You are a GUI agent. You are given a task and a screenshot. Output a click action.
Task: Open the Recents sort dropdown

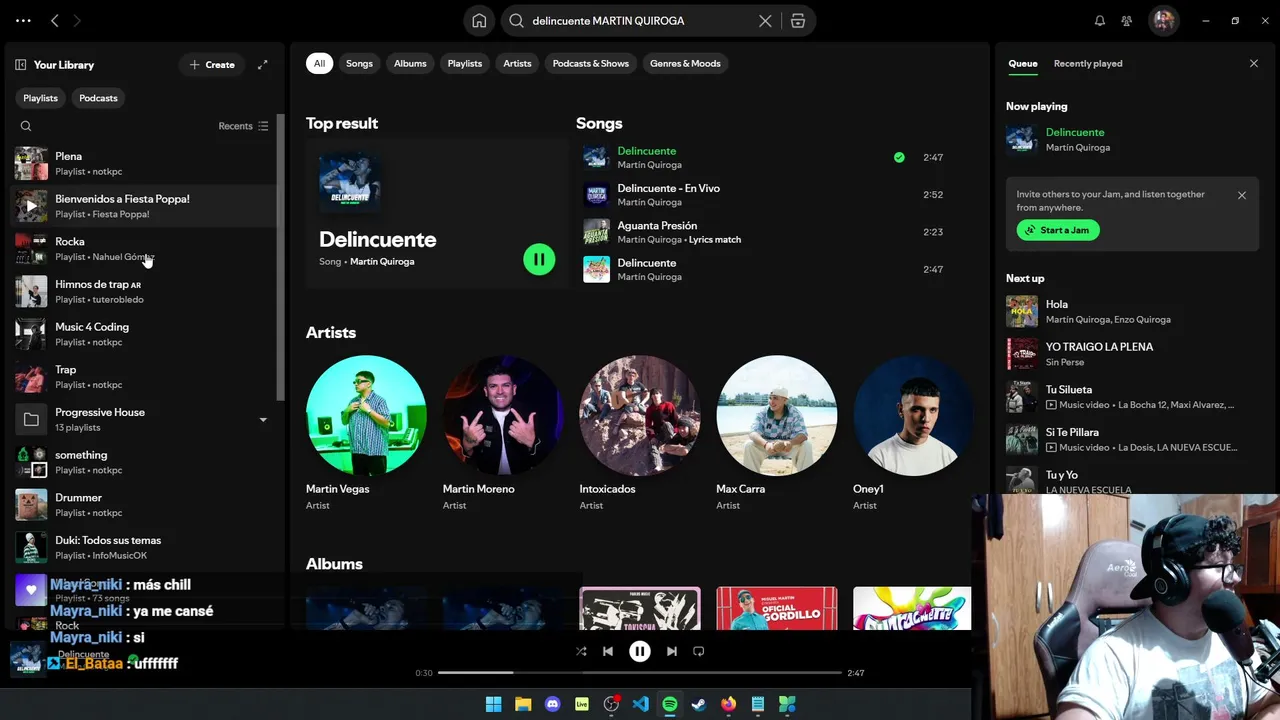(243, 126)
